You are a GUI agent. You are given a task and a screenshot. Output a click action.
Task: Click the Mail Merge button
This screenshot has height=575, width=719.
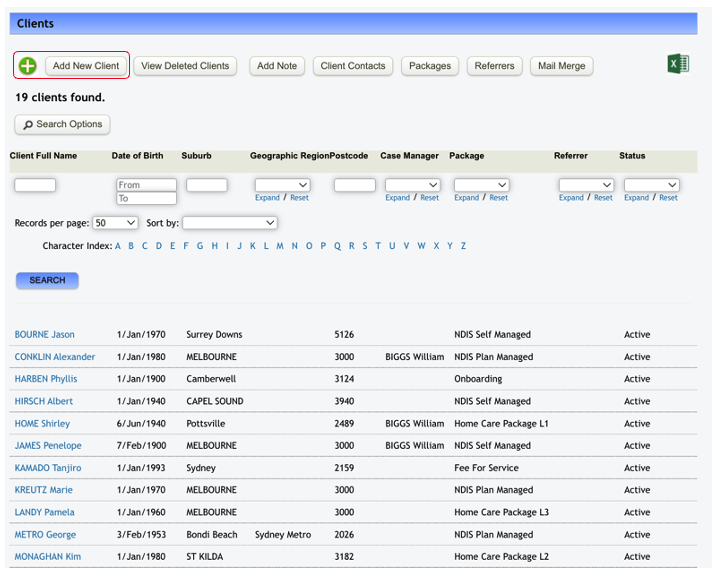(561, 66)
